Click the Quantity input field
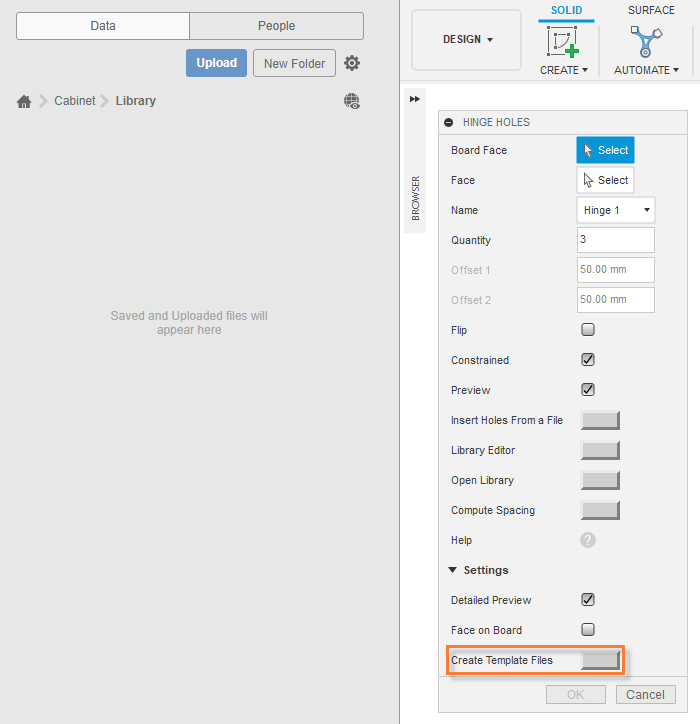Screen dimensions: 700x724 click(x=615, y=240)
